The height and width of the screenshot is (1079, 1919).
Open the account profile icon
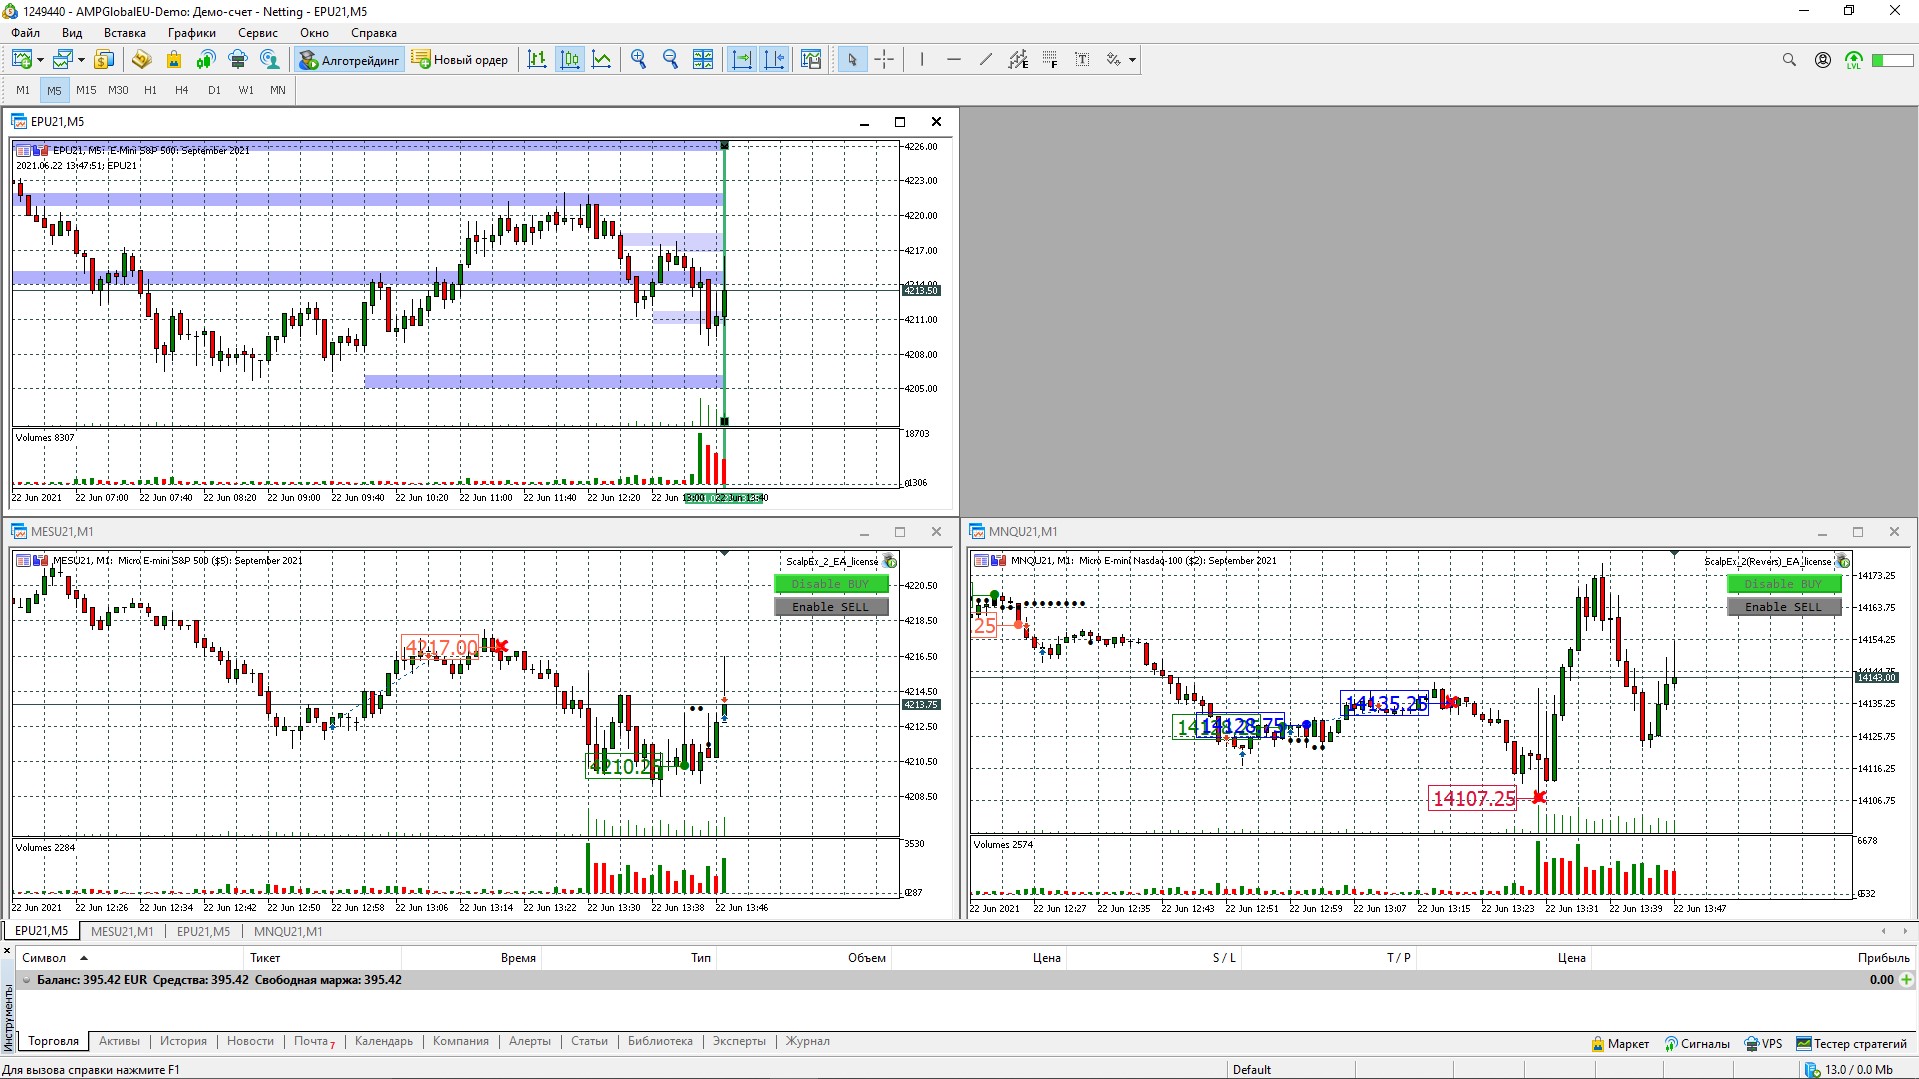(1823, 60)
